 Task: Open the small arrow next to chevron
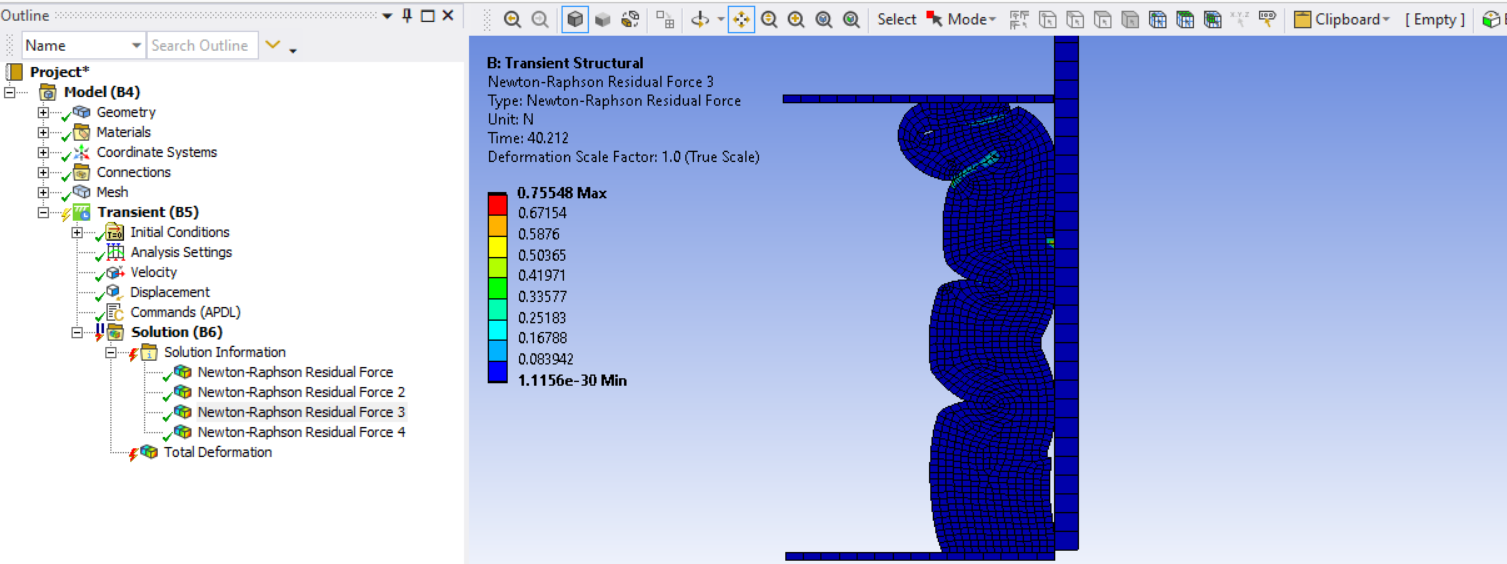pyautogui.click(x=292, y=50)
